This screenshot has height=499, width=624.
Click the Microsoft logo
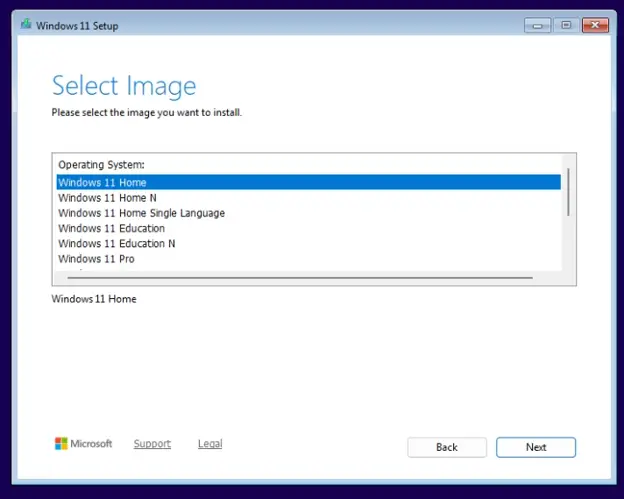[x=83, y=443]
